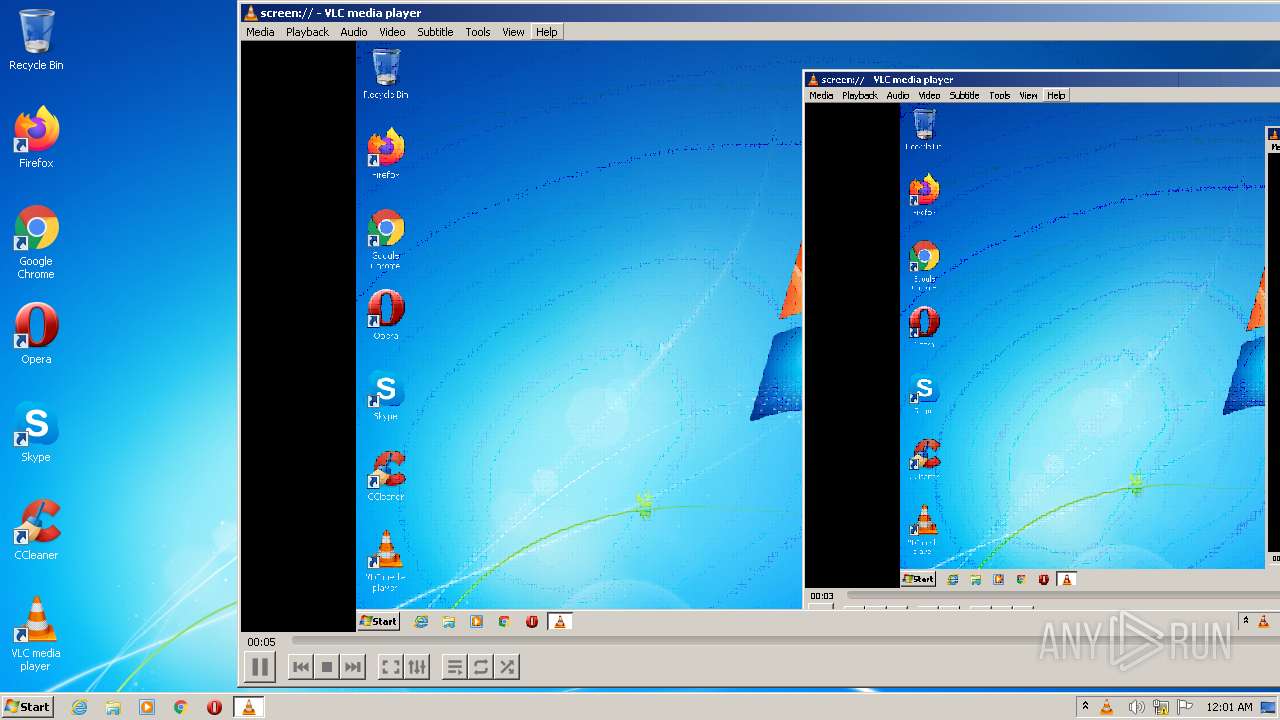Skip to next media in playlist
The height and width of the screenshot is (720, 1280).
[352, 667]
